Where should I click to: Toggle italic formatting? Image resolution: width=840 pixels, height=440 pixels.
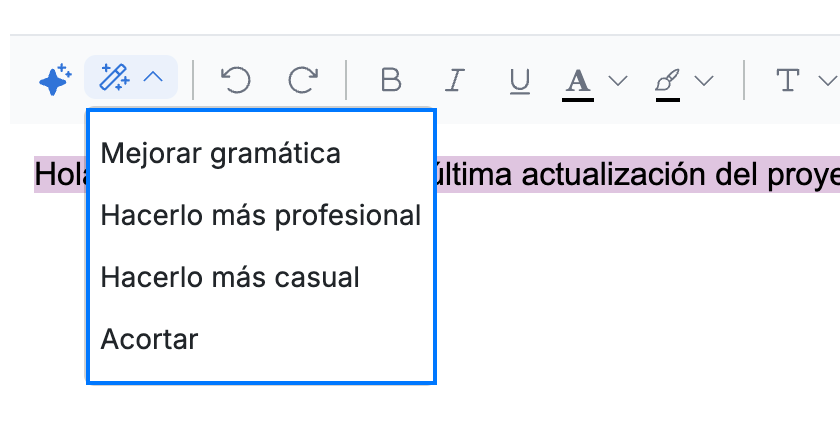455,80
